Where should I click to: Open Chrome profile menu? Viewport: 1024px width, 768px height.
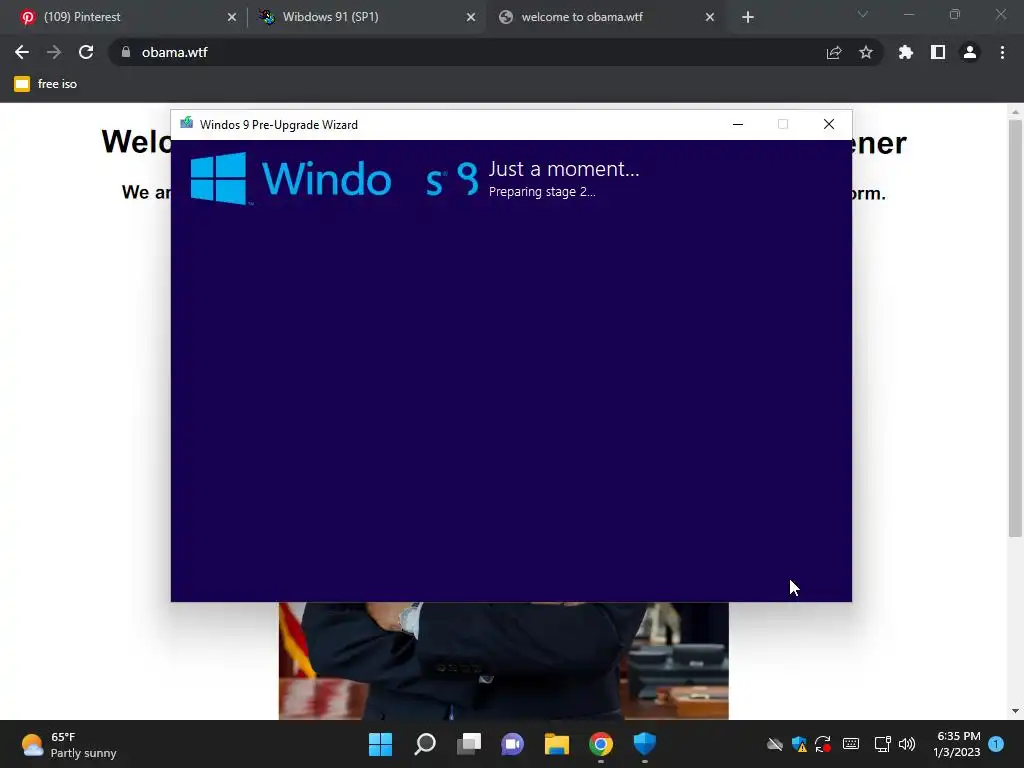970,52
